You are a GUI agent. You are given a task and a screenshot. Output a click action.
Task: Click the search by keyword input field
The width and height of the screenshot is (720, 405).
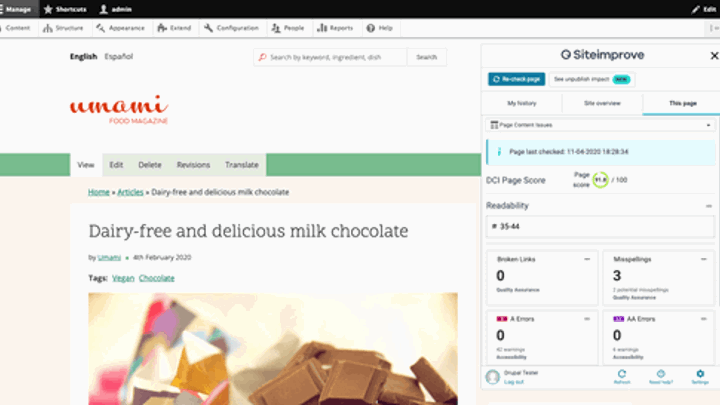(330, 57)
